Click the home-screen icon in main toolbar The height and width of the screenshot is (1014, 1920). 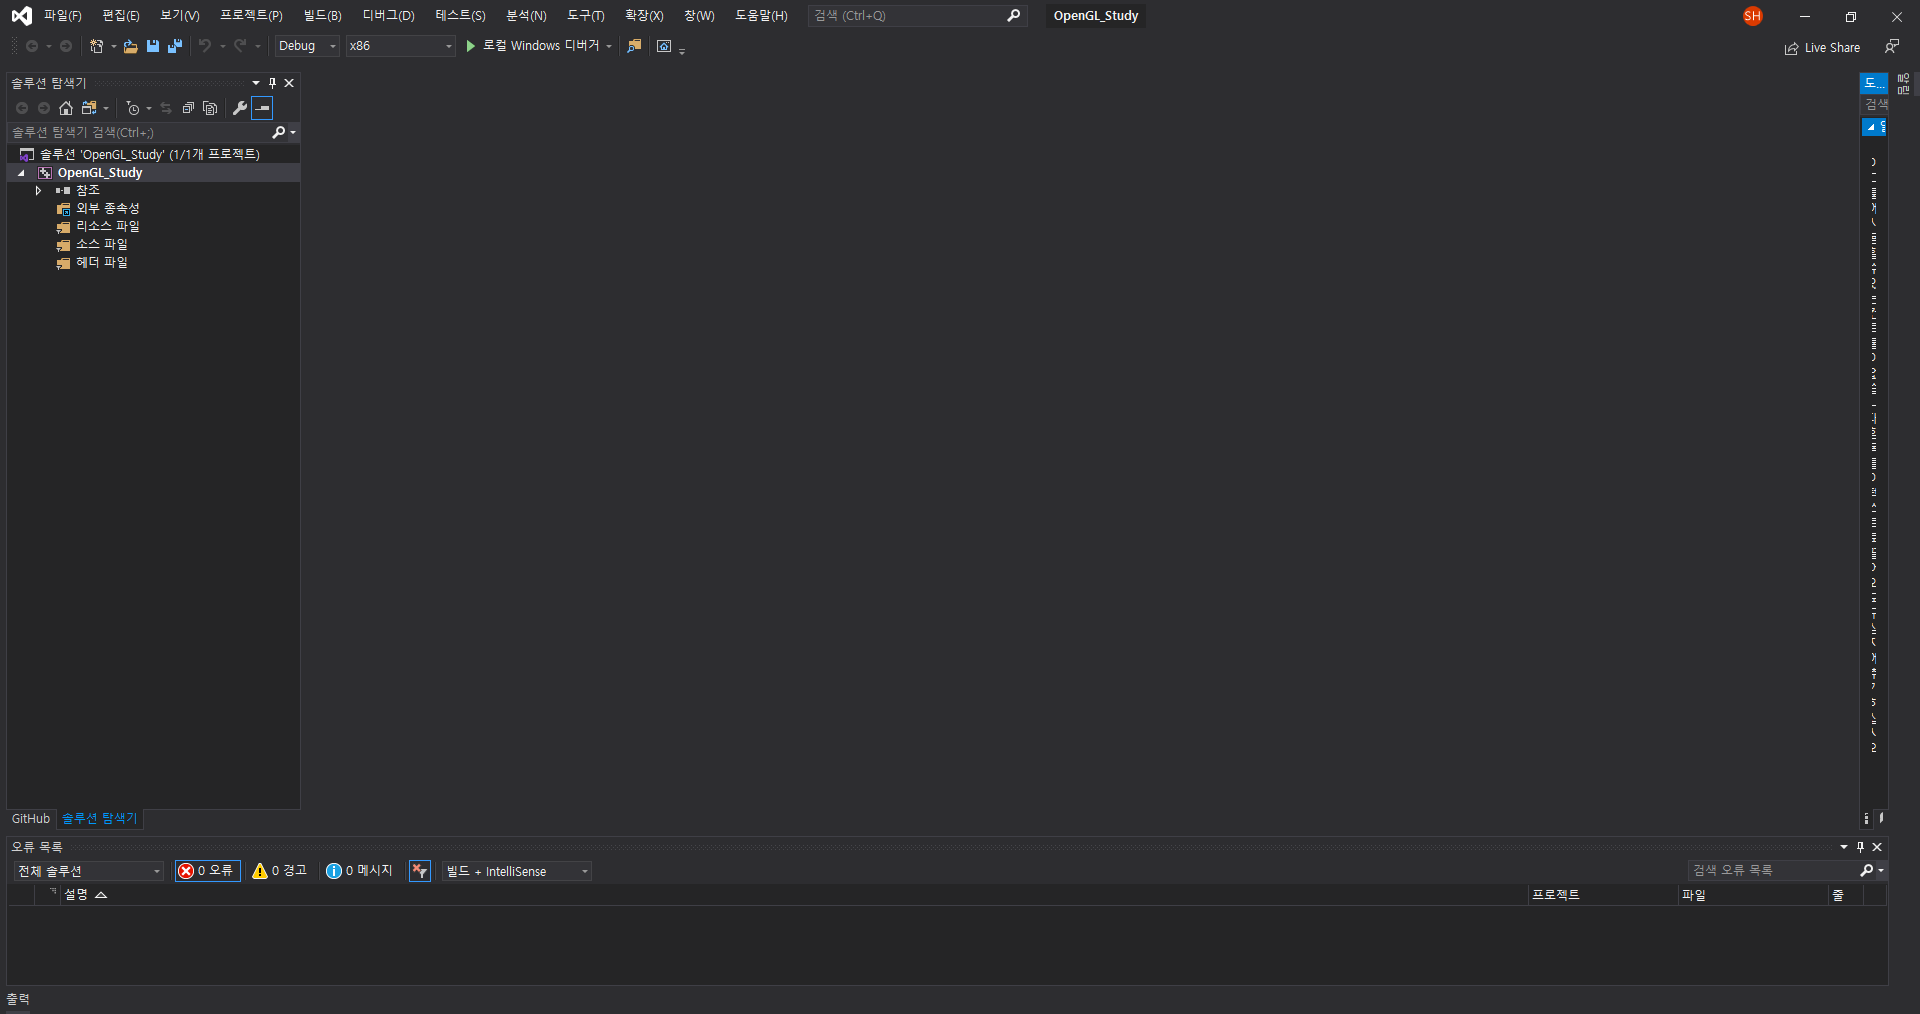[x=664, y=46]
